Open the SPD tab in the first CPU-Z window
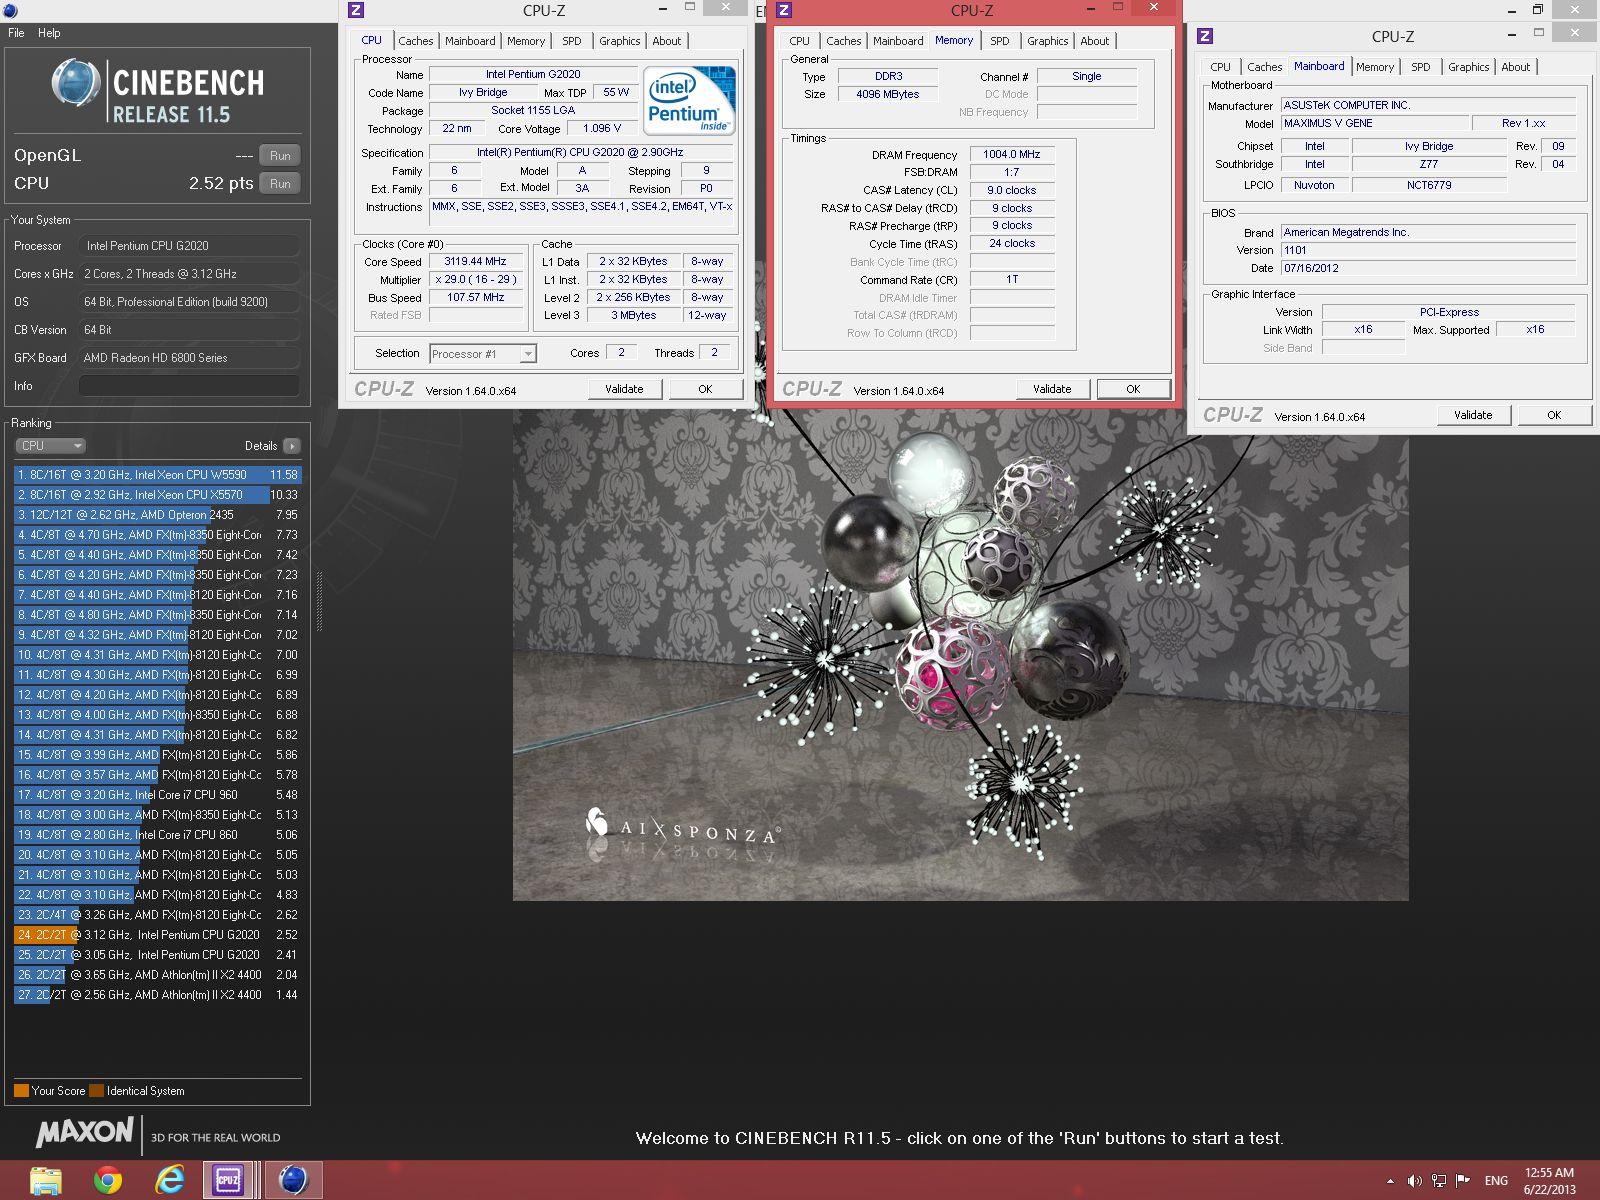The image size is (1600, 1200). click(572, 41)
